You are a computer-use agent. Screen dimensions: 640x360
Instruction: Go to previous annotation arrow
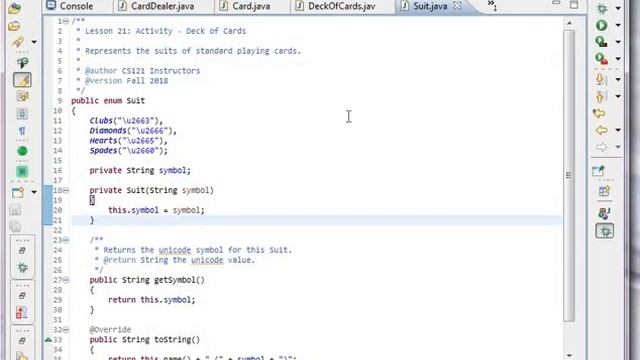(600, 96)
